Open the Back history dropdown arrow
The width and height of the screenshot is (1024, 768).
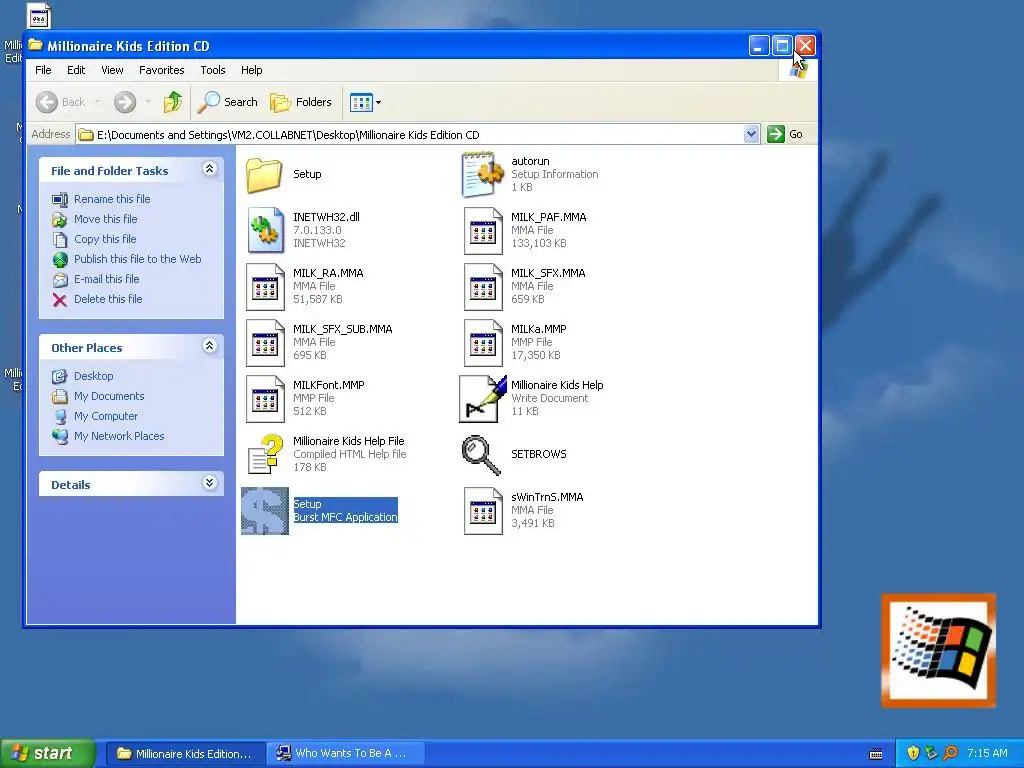pyautogui.click(x=98, y=102)
